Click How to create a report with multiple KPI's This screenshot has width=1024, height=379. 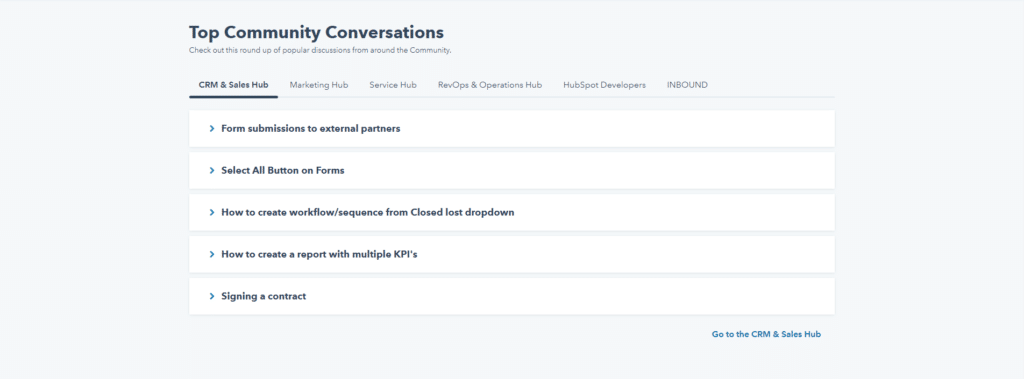point(319,254)
